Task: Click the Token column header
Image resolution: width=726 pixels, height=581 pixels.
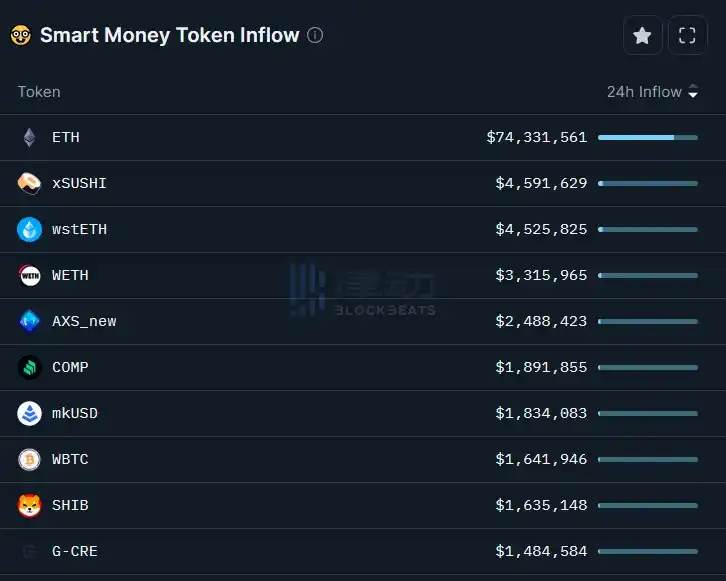Action: point(39,92)
